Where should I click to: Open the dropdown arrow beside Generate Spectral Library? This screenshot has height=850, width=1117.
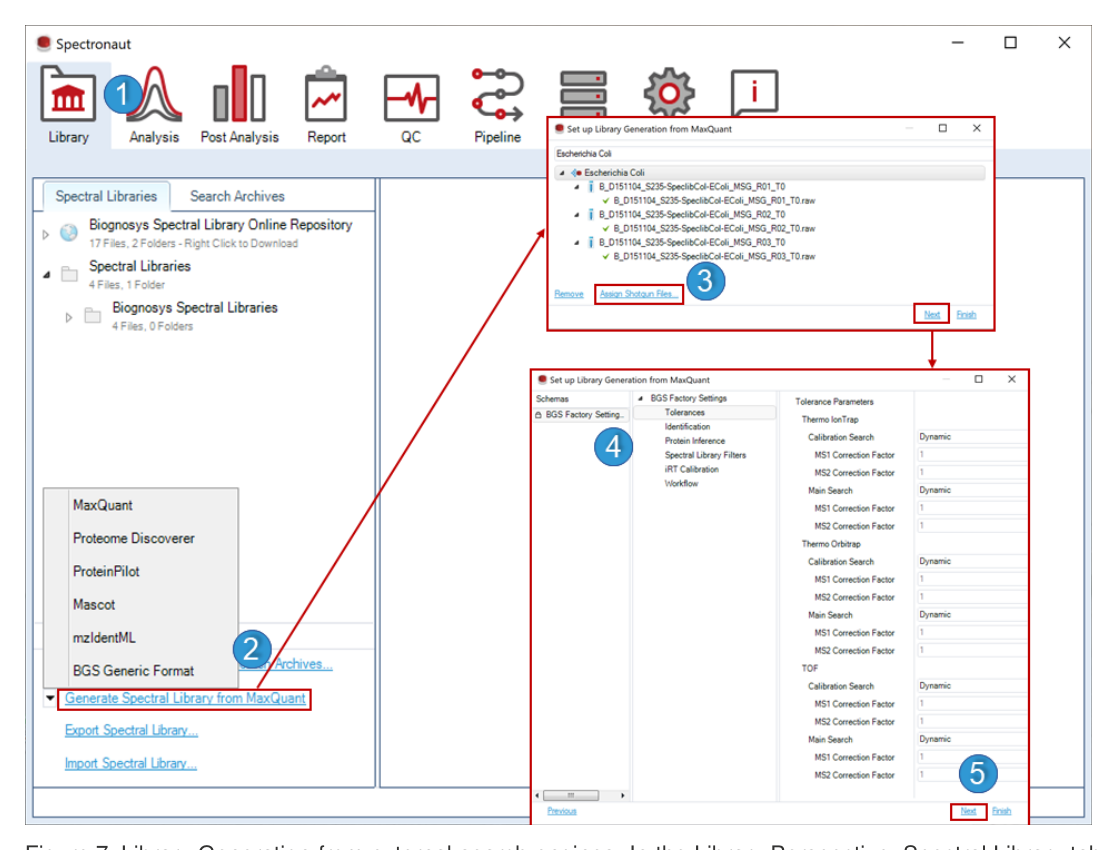tap(50, 698)
